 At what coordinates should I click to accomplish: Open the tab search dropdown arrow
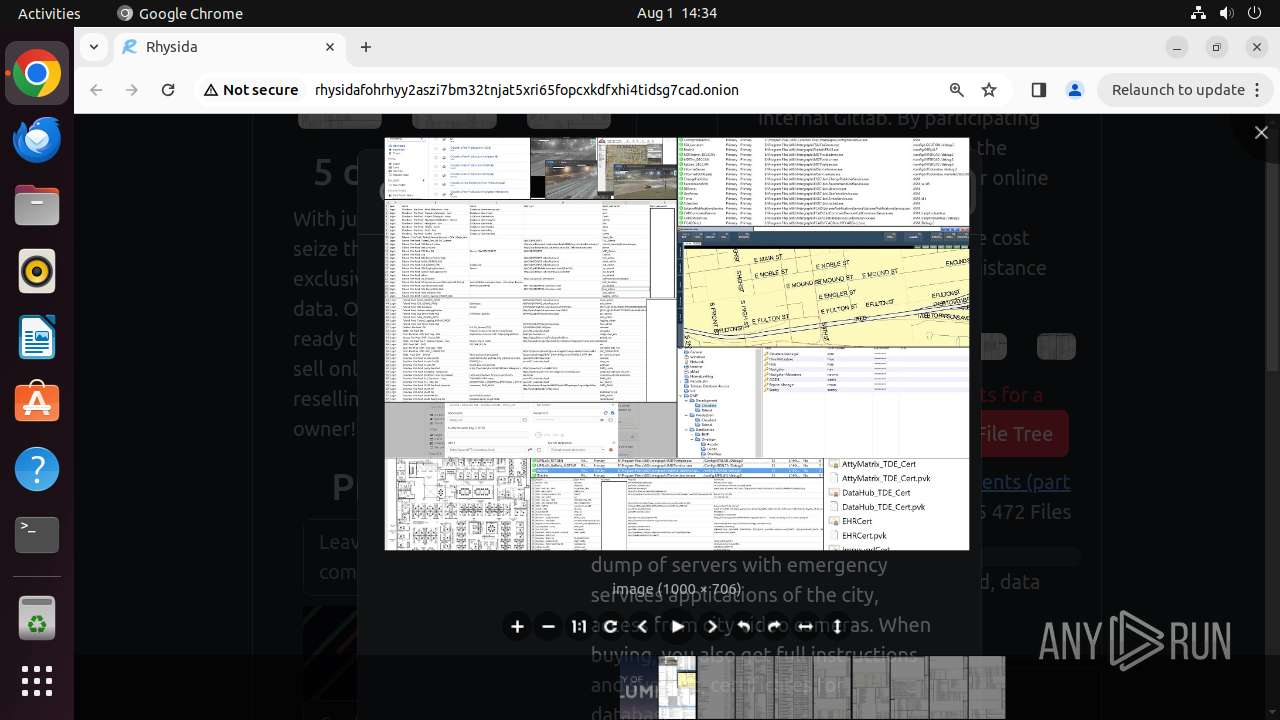(94, 47)
